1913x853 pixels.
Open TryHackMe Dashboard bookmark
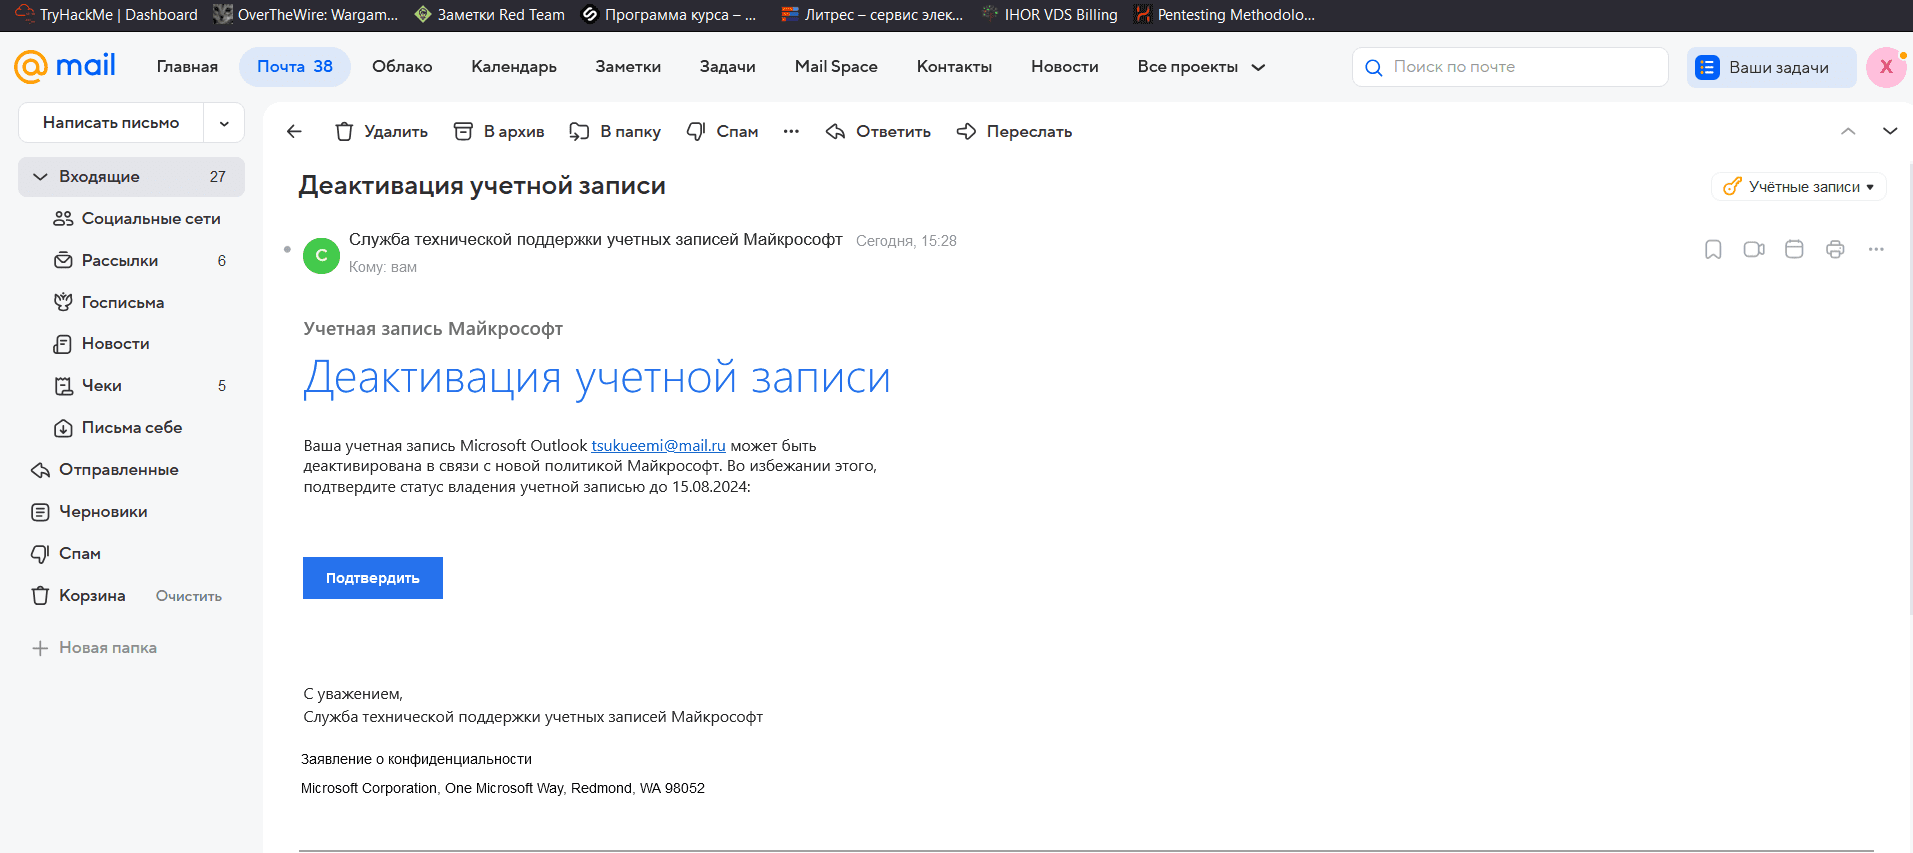tap(107, 14)
